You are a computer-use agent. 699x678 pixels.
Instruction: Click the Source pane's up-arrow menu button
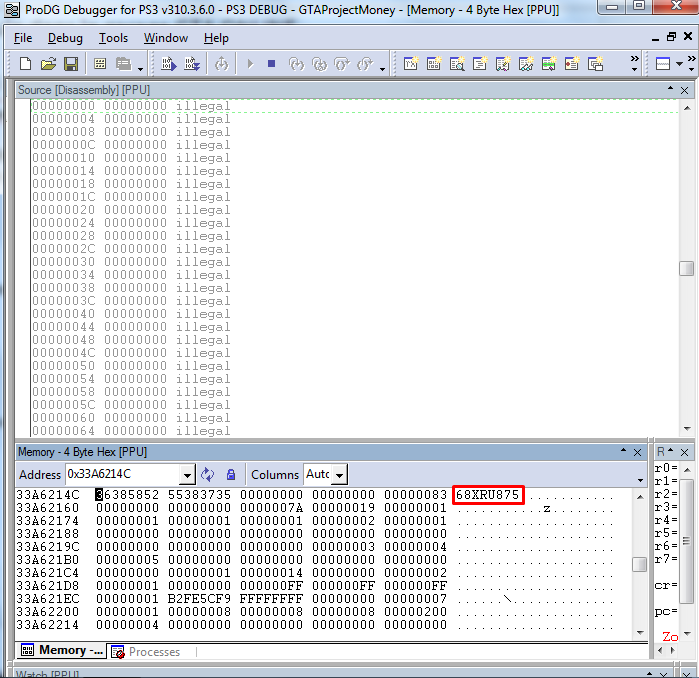pos(670,89)
